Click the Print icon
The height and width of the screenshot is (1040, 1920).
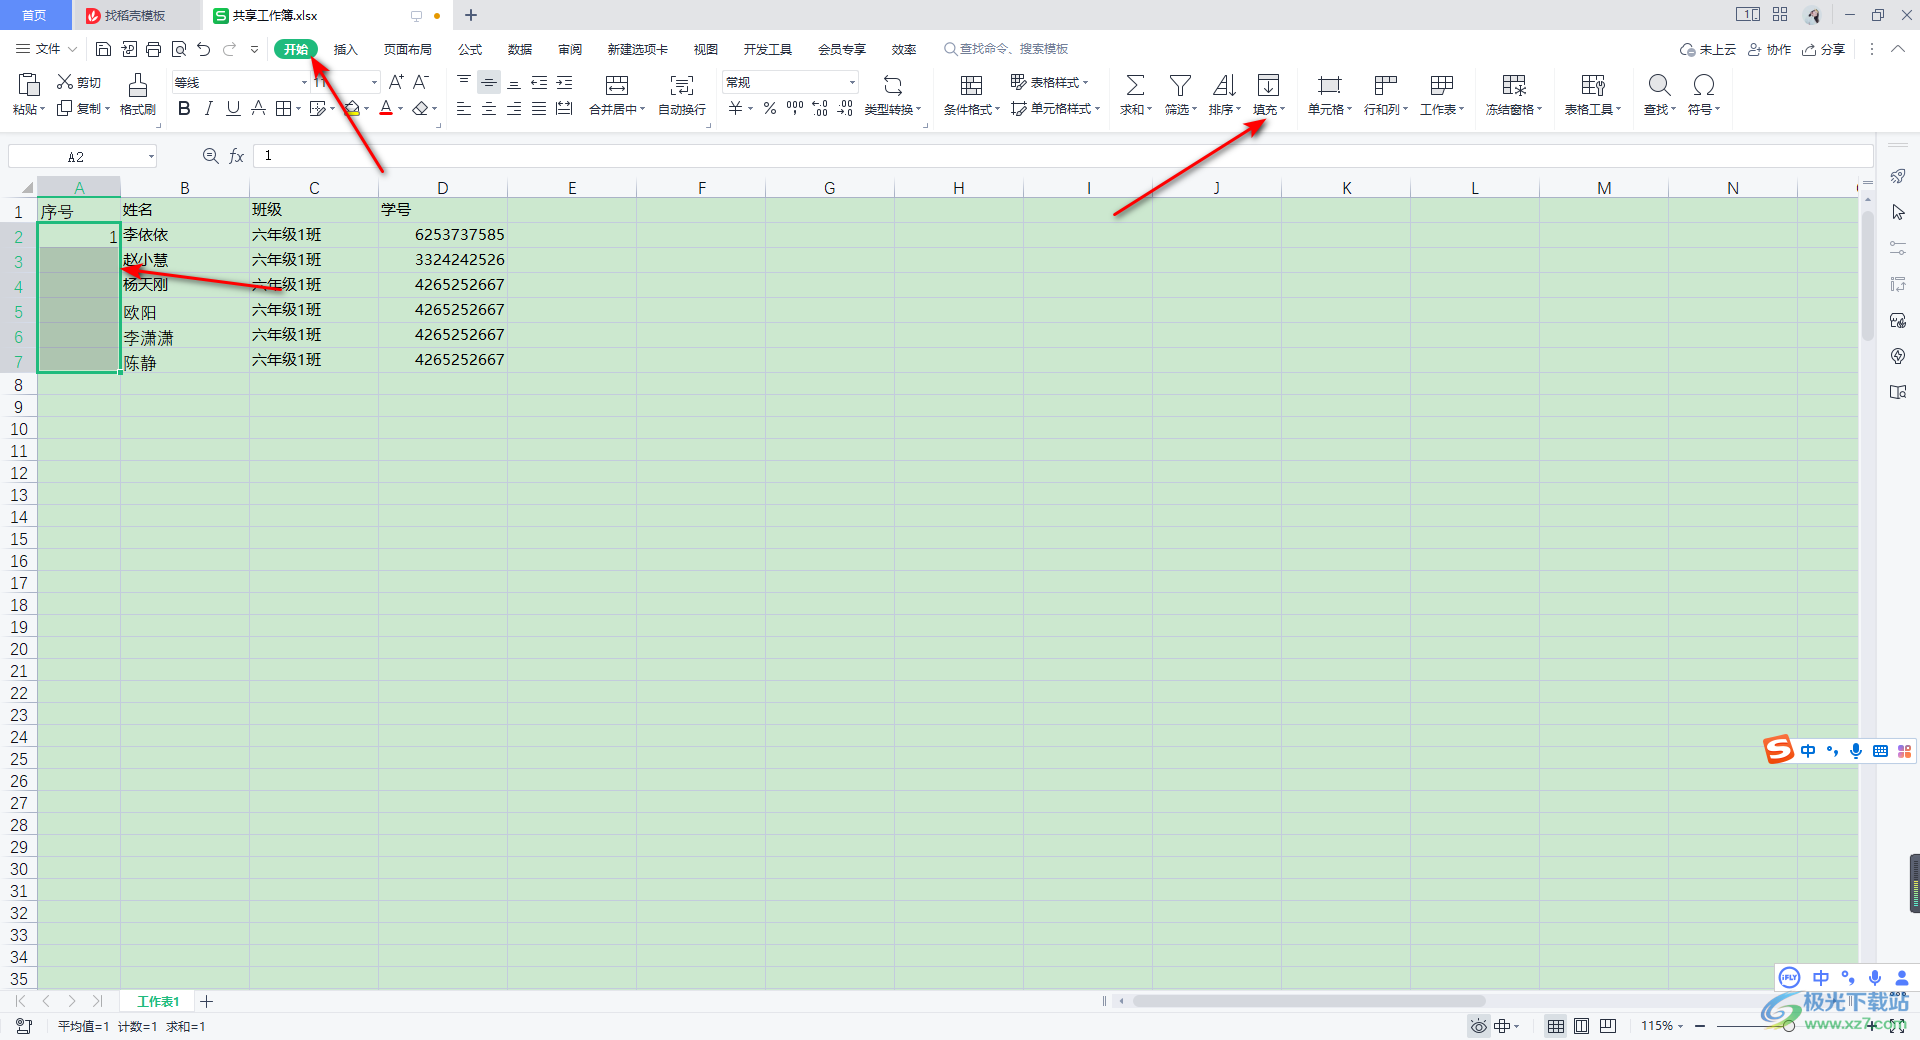(153, 49)
